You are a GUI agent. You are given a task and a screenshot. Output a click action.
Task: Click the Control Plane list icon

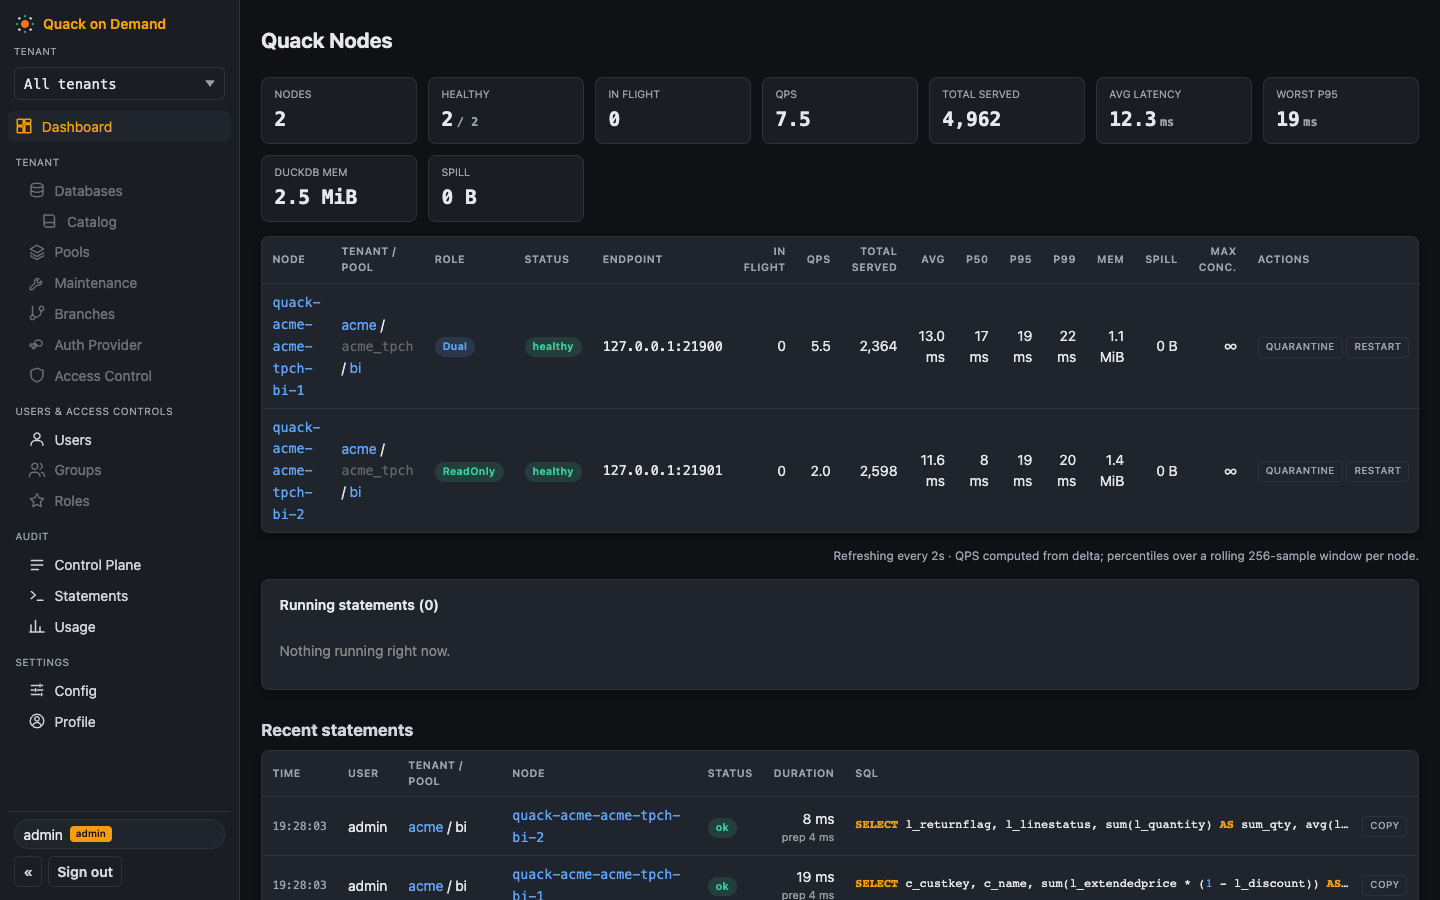37,565
